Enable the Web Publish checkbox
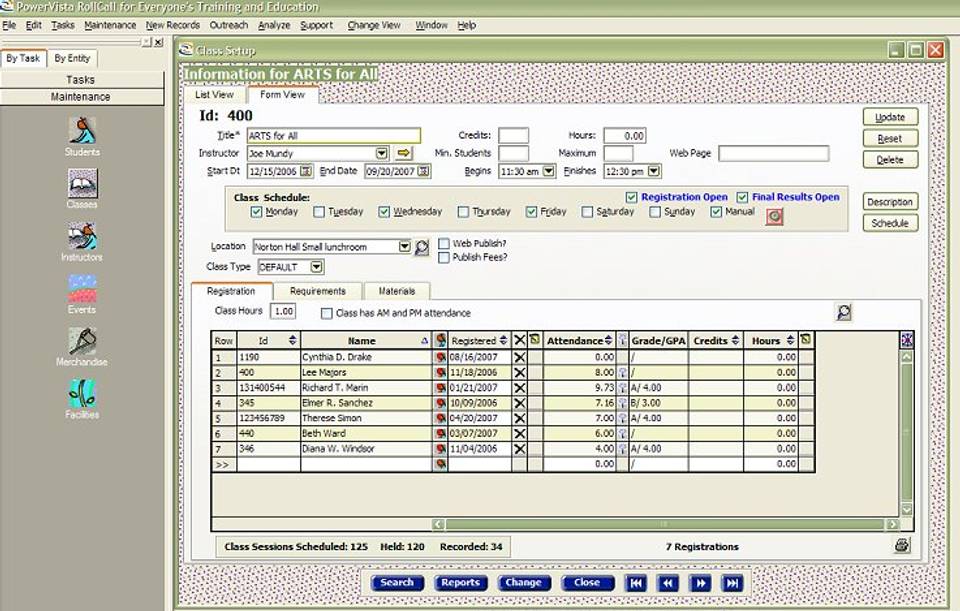Screen dimensions: 960x611 (x=444, y=243)
